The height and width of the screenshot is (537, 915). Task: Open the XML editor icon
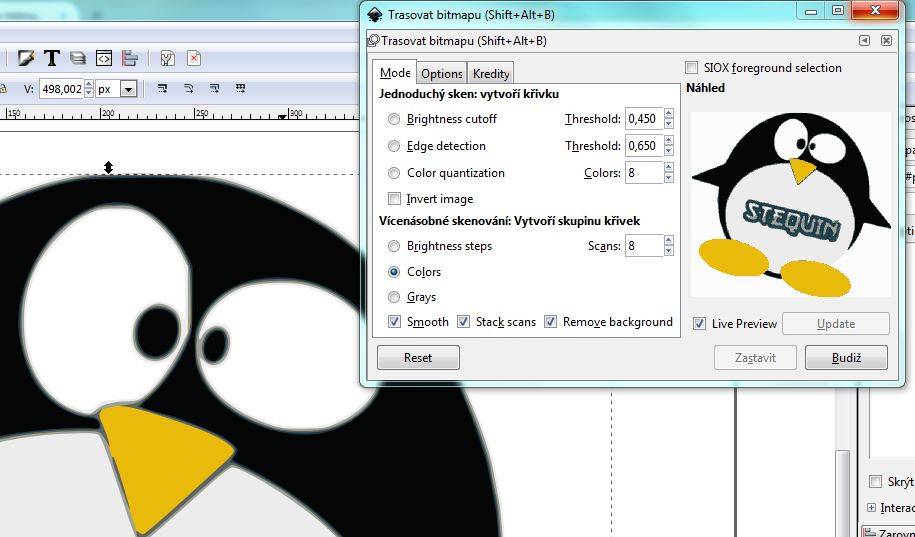(x=104, y=58)
